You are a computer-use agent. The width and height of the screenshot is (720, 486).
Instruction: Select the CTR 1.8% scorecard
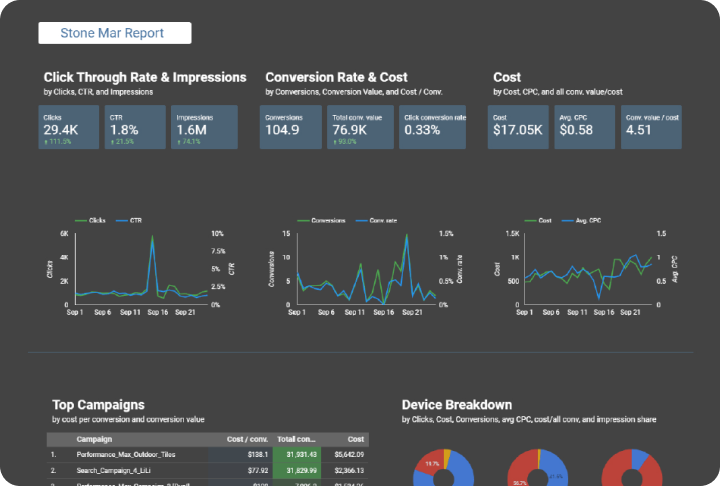(135, 127)
